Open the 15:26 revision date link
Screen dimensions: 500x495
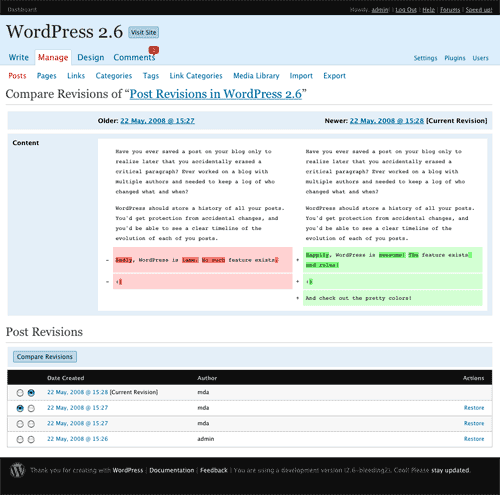point(78,439)
